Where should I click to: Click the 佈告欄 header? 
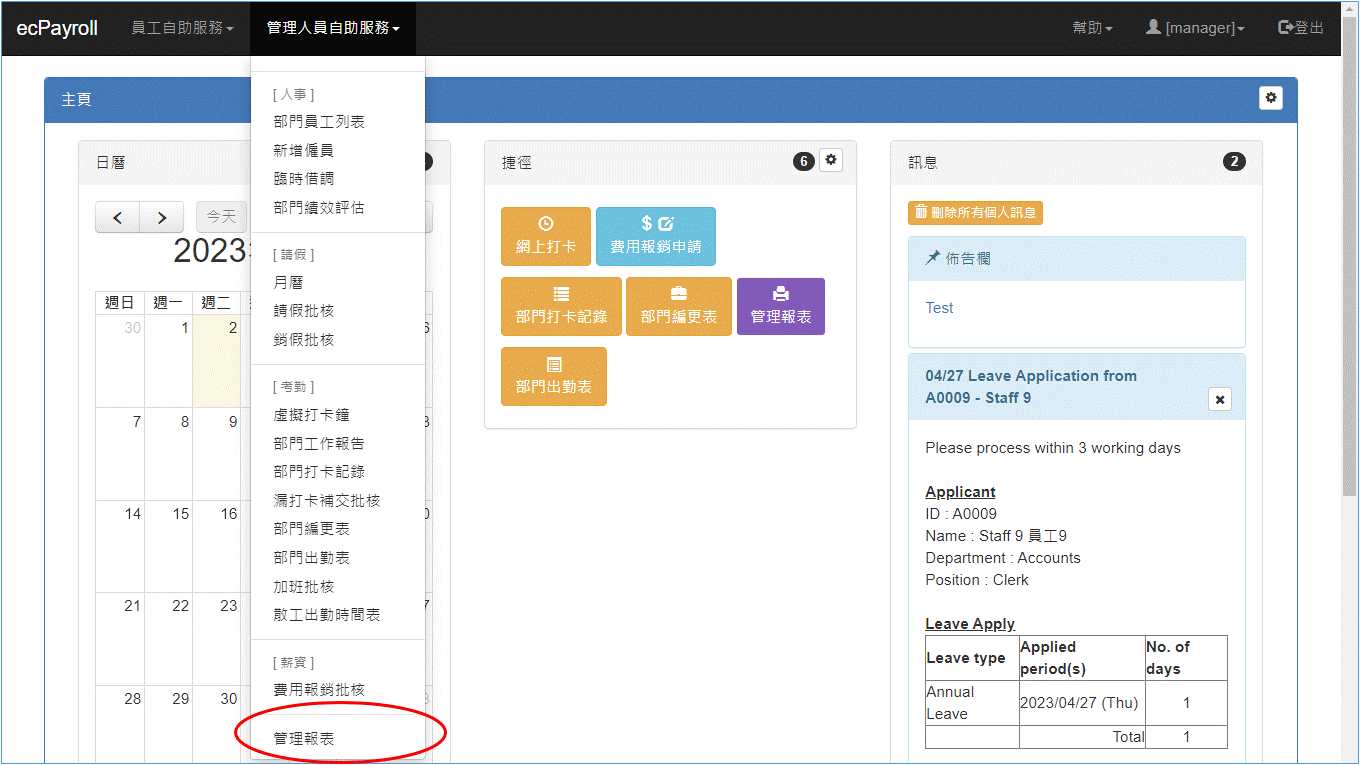point(1076,258)
